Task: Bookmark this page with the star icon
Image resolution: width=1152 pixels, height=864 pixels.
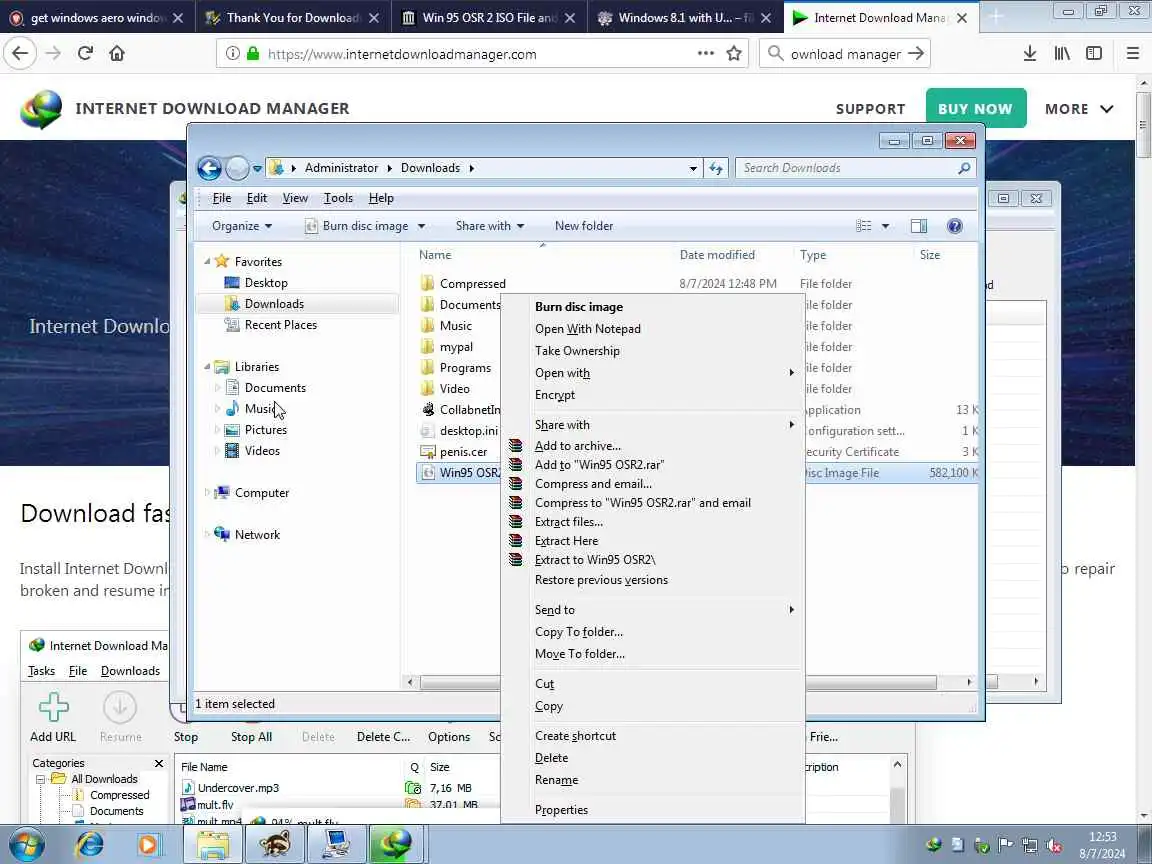Action: pos(734,54)
